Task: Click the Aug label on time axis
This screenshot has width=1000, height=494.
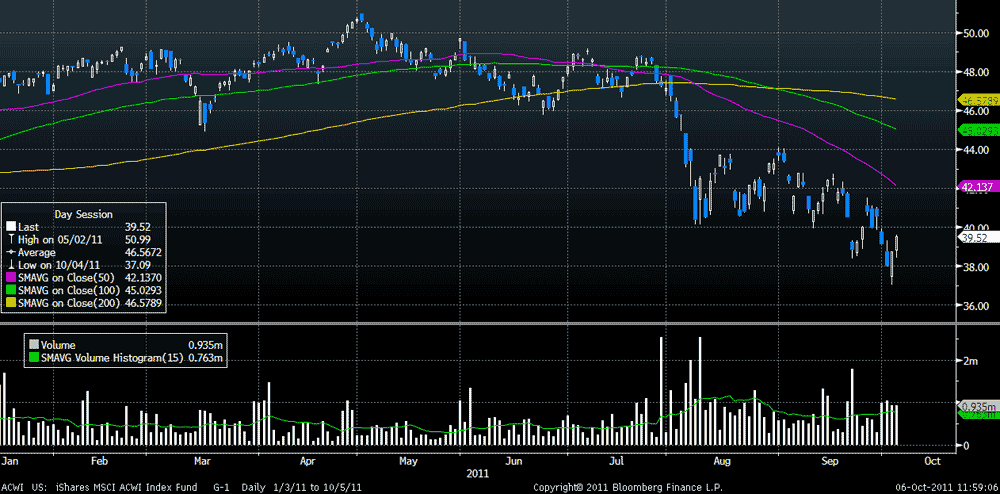Action: (721, 460)
